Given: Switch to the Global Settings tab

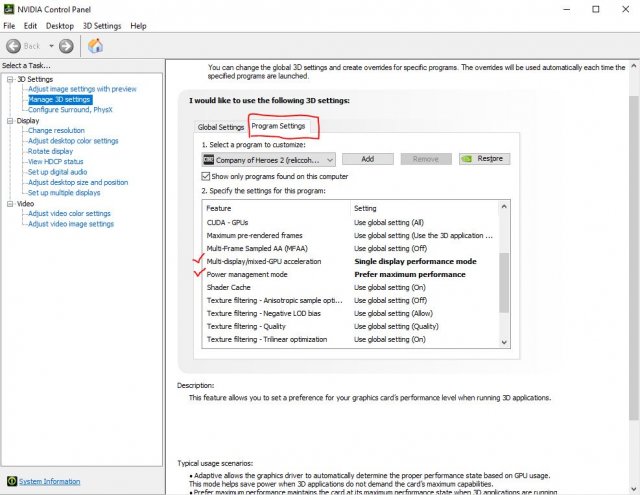Looking at the screenshot, I should (220, 127).
